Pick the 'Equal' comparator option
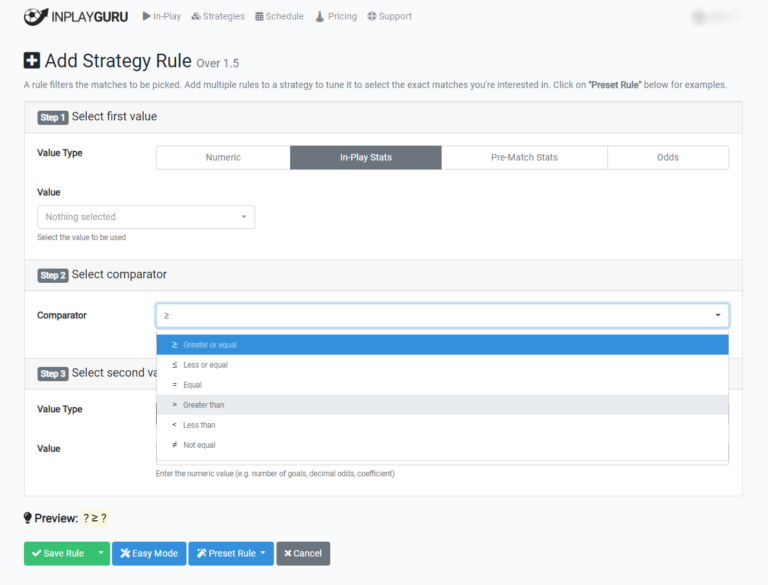This screenshot has height=585, width=768. (x=442, y=385)
